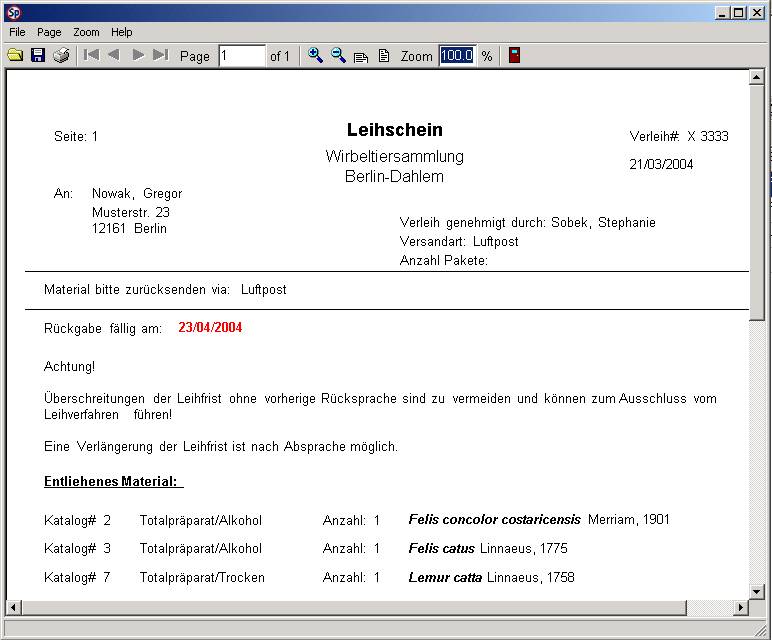
Task: Close the preview window
Action: click(x=757, y=13)
